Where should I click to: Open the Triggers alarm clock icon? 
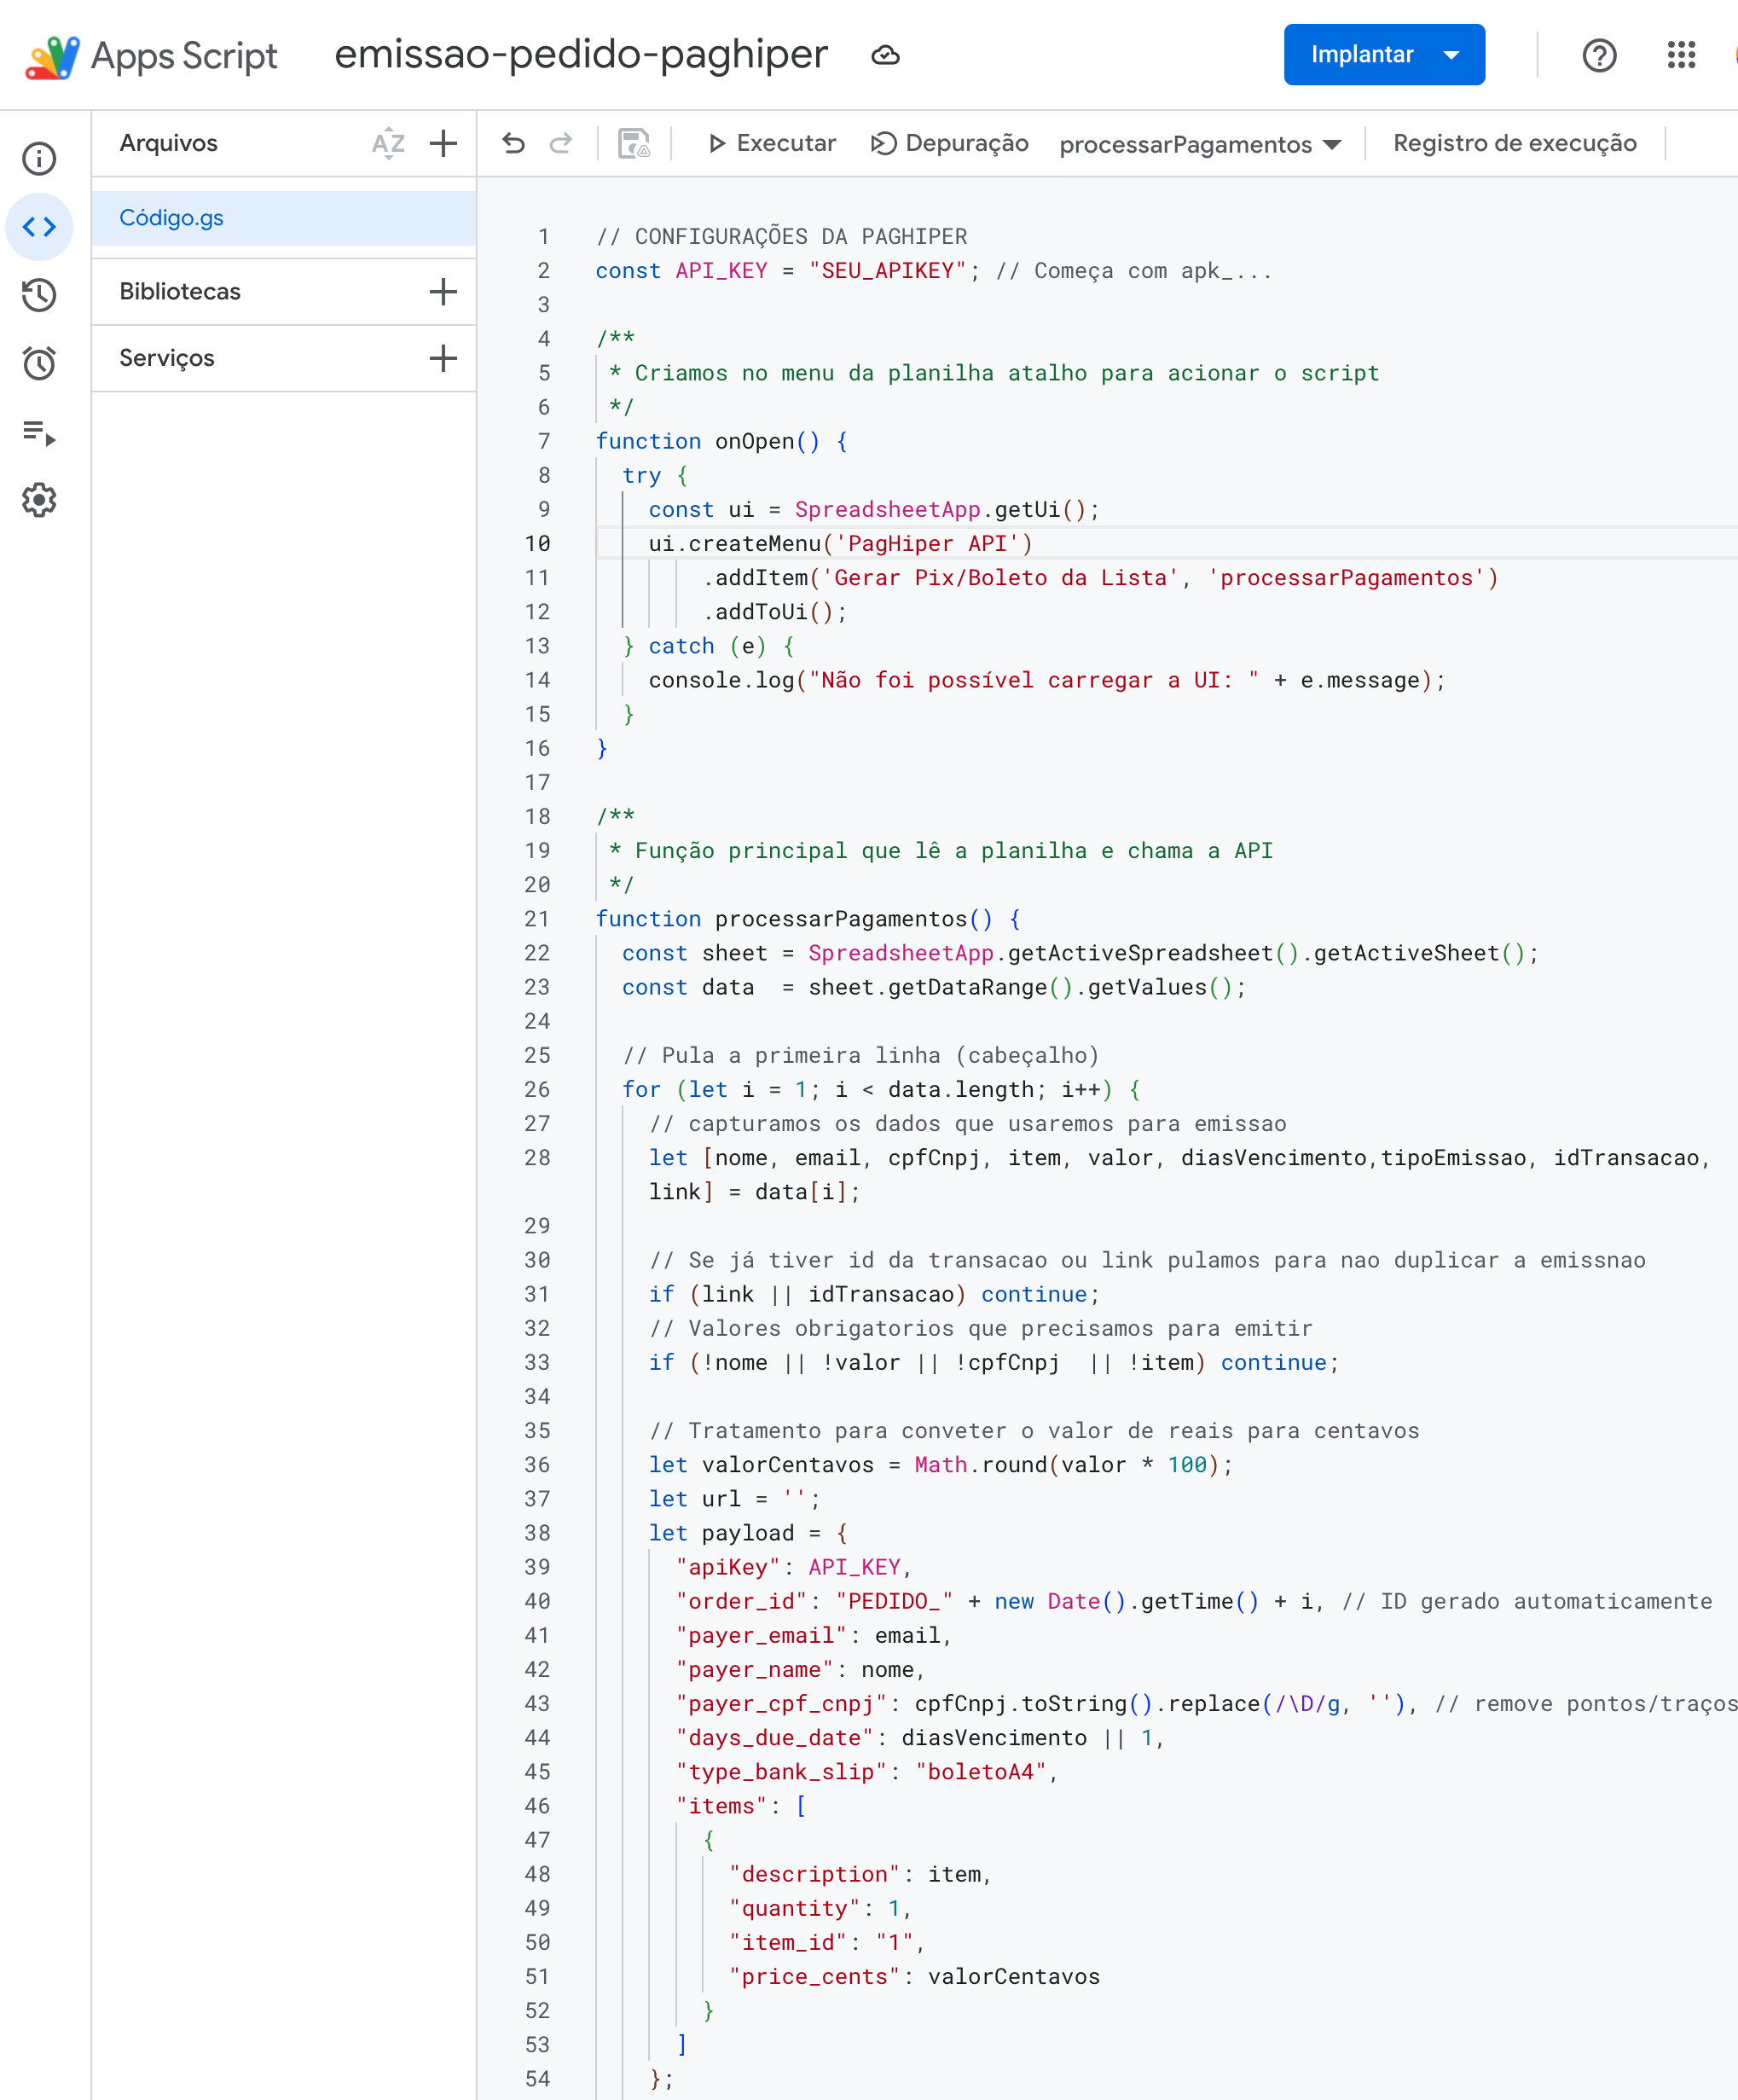(39, 363)
